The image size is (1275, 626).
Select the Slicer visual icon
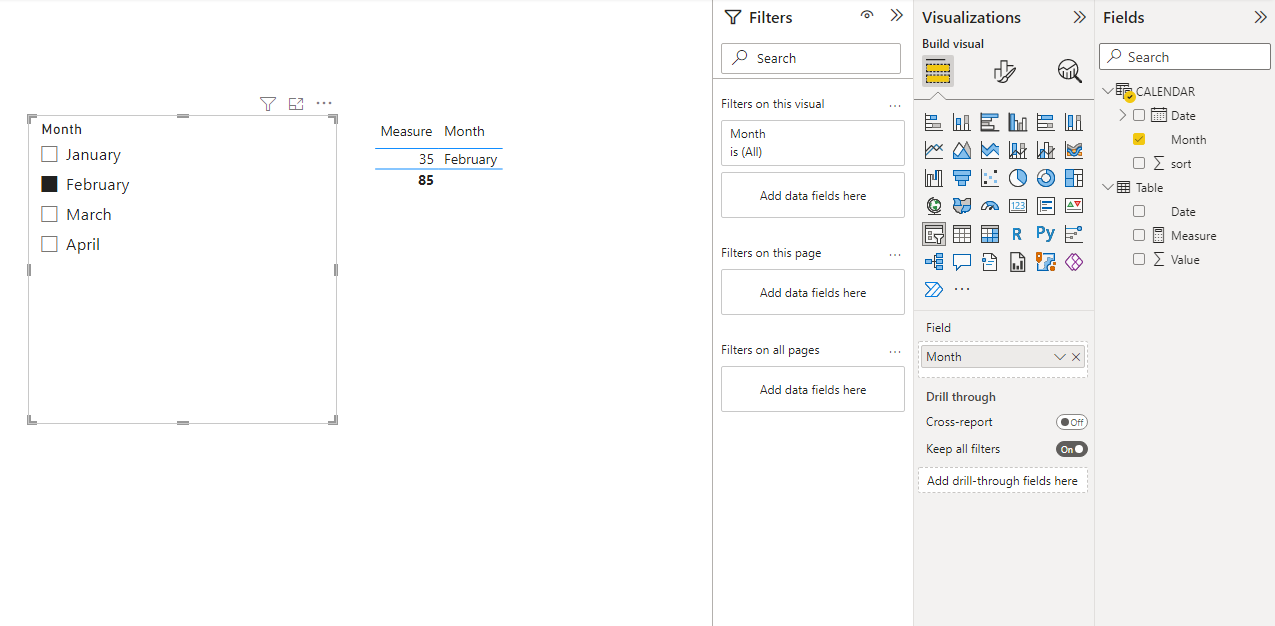934,234
